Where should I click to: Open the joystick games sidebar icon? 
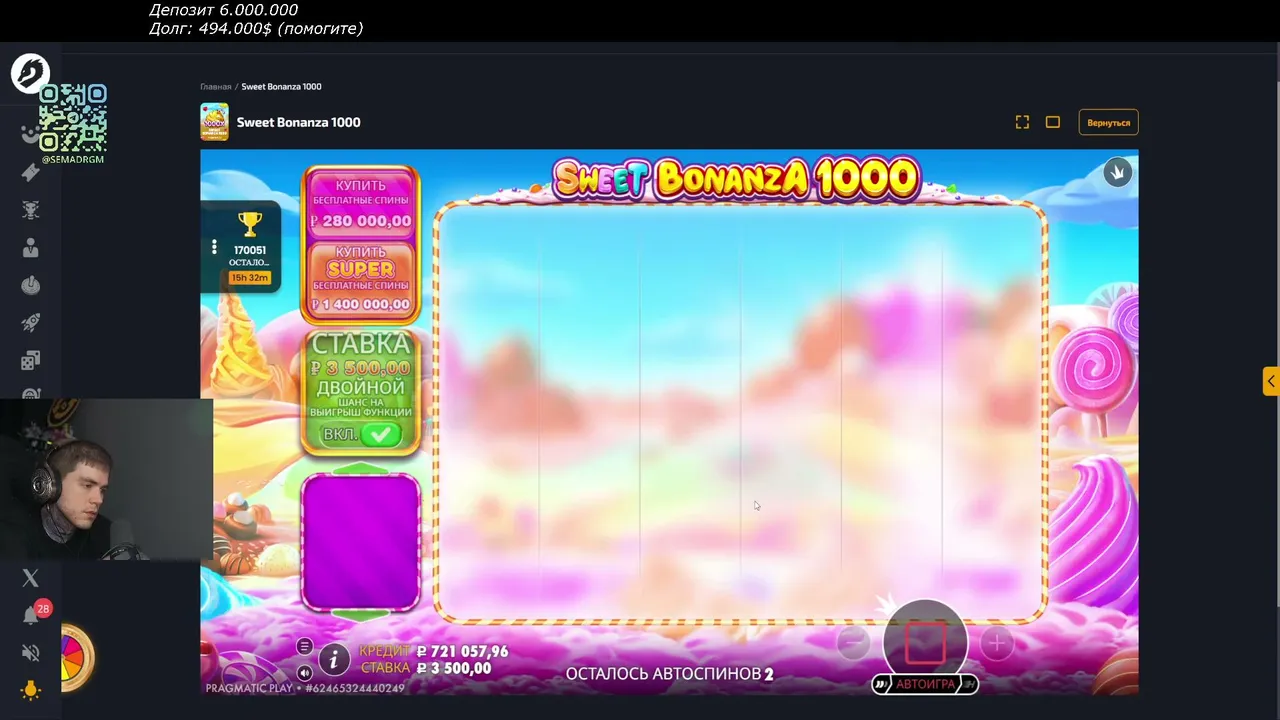point(30,286)
